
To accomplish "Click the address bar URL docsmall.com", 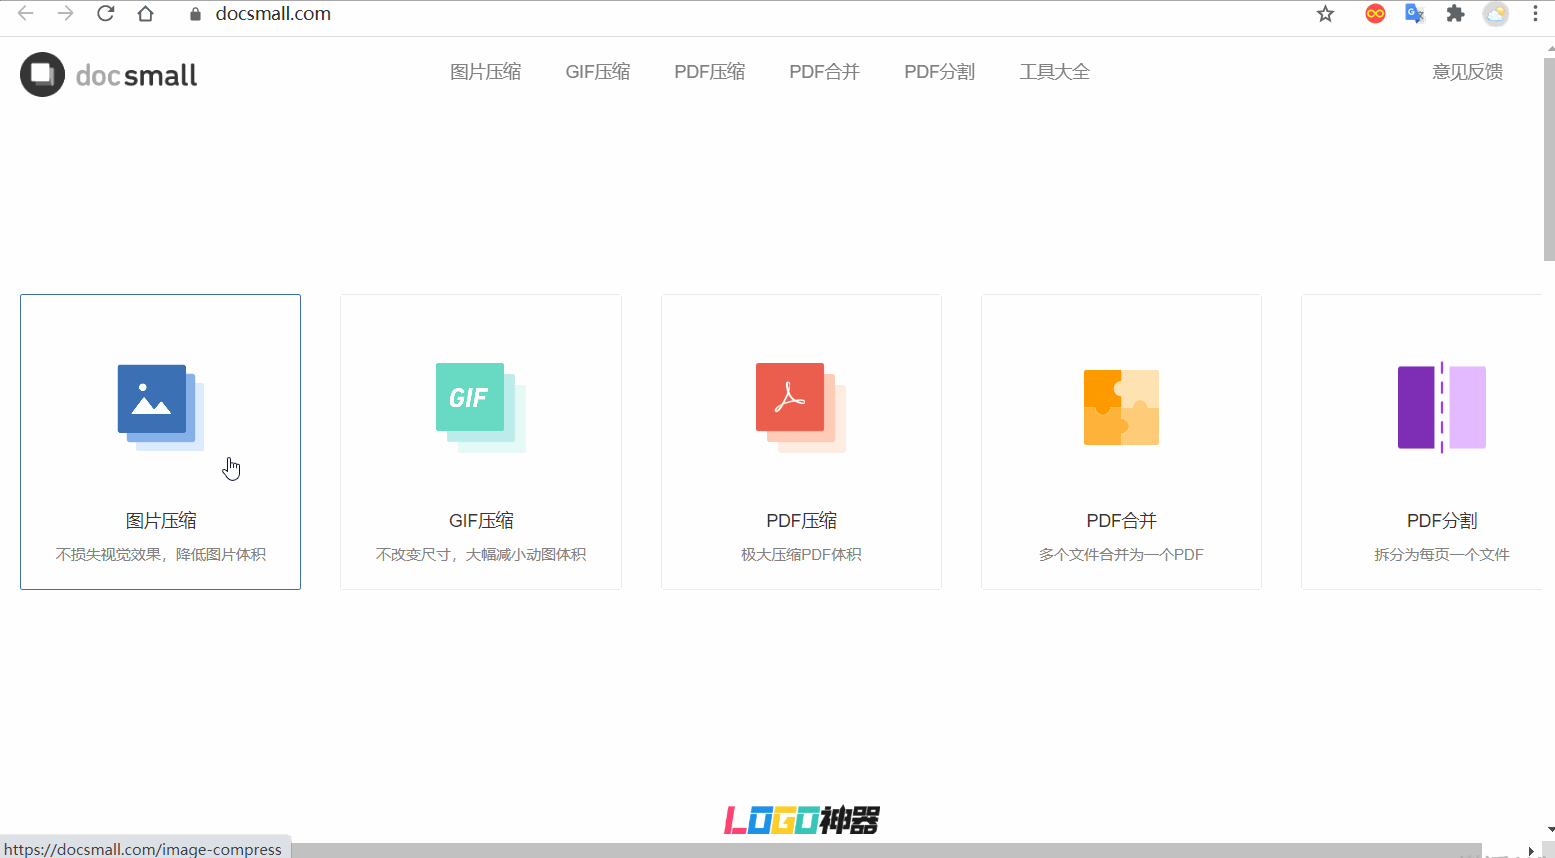I will (273, 14).
